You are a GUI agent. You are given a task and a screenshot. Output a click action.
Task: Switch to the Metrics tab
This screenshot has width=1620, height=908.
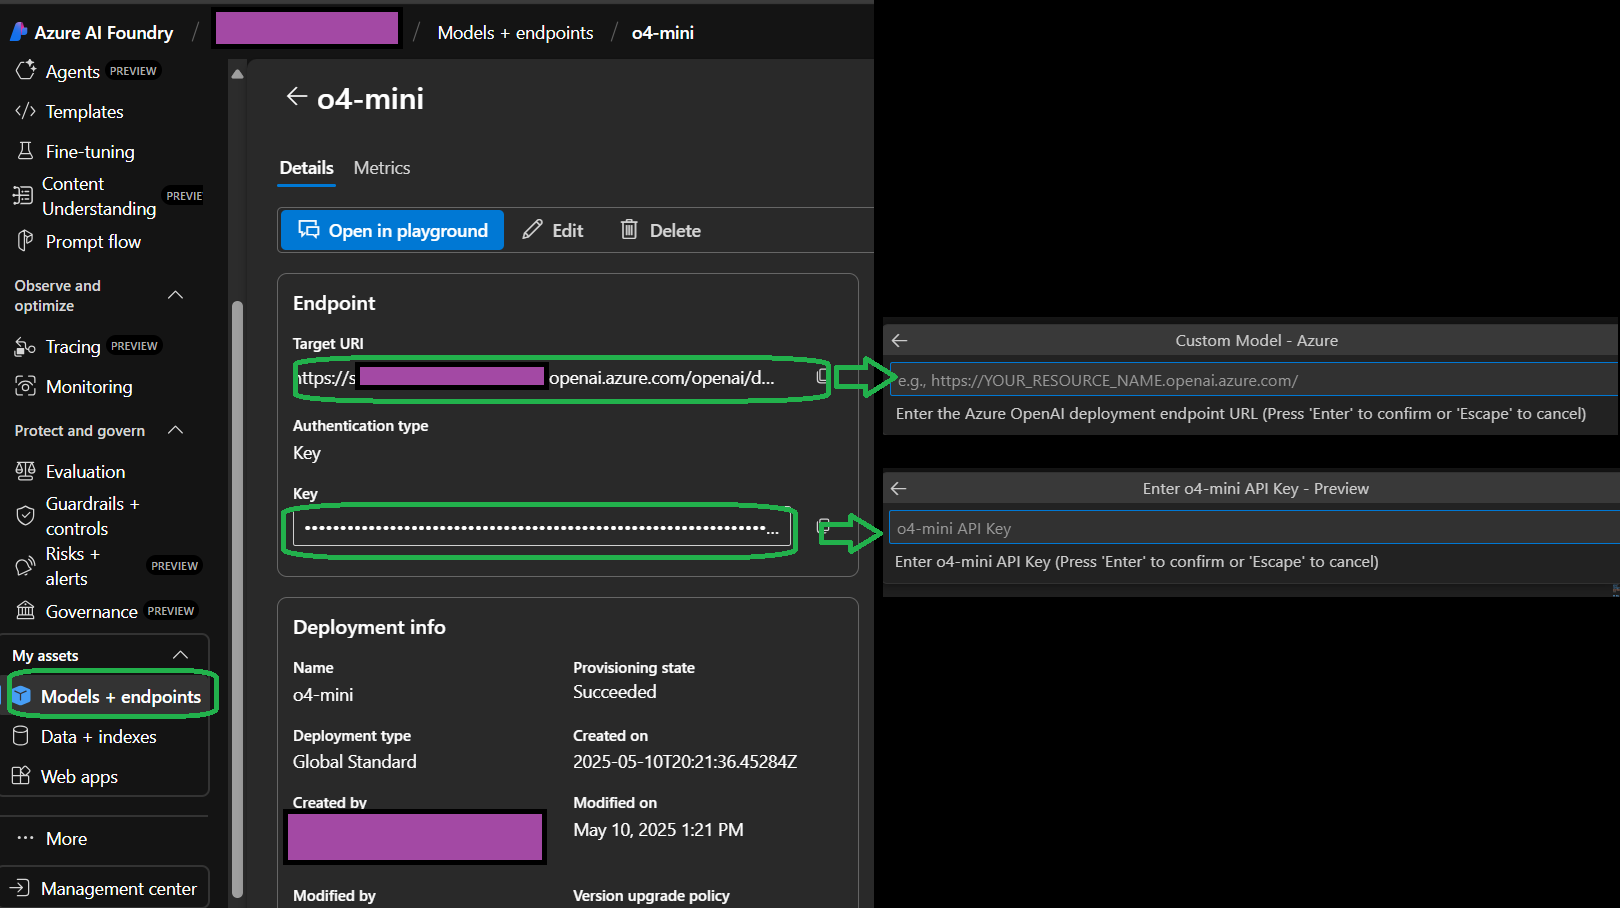pyautogui.click(x=382, y=168)
